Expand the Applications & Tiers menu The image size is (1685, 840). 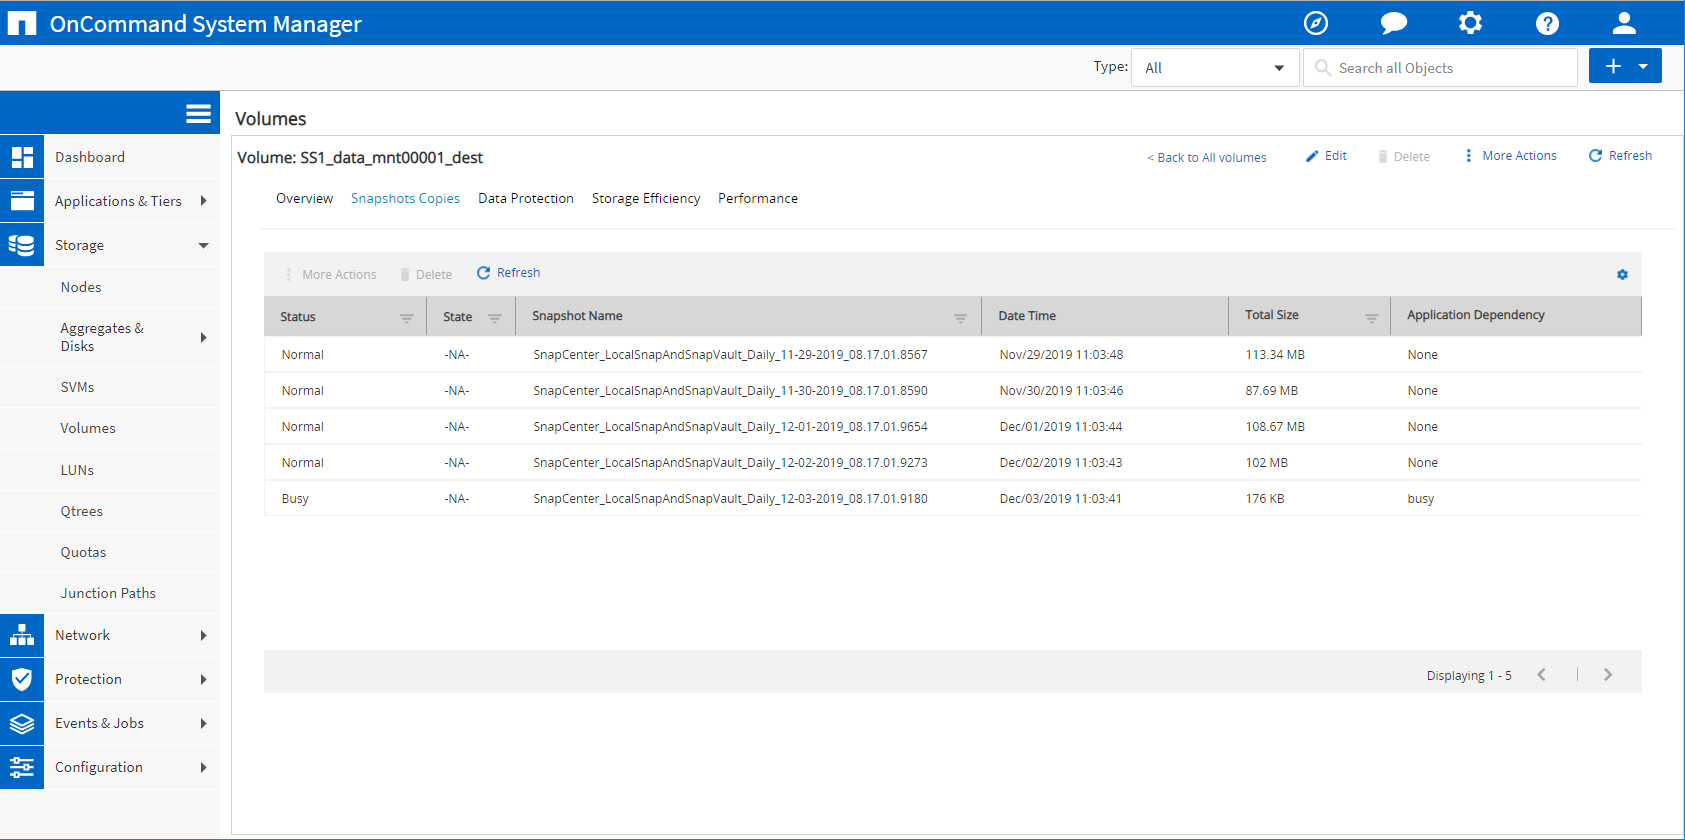click(203, 201)
